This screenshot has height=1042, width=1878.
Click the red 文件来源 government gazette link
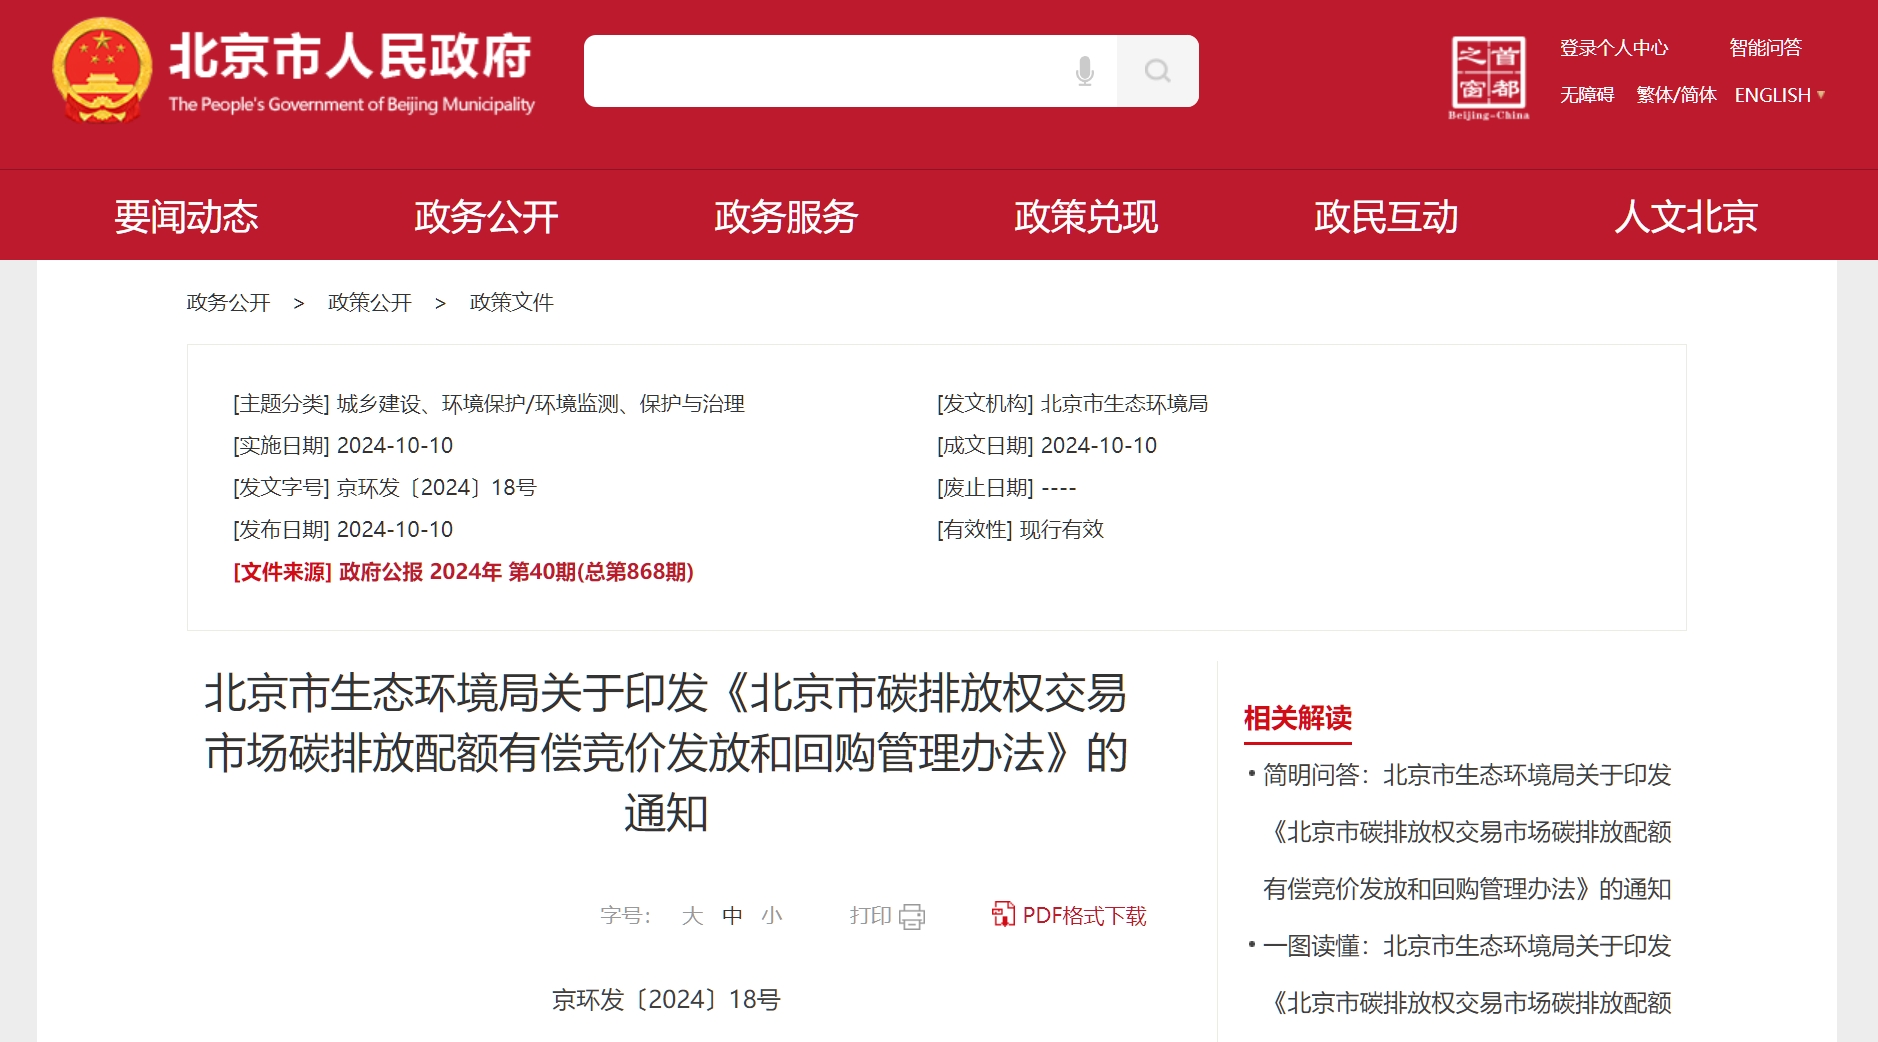click(x=463, y=572)
